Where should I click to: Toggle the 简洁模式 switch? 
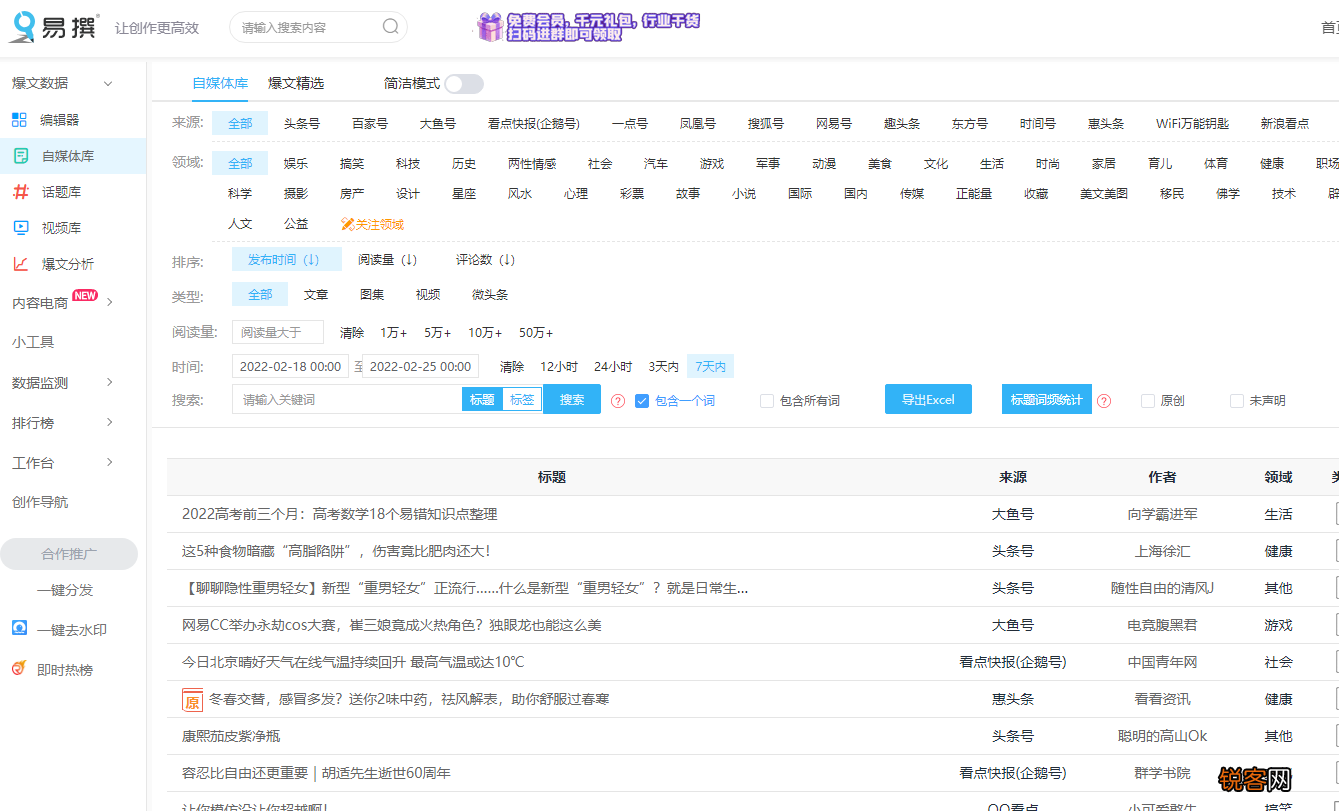click(x=464, y=84)
